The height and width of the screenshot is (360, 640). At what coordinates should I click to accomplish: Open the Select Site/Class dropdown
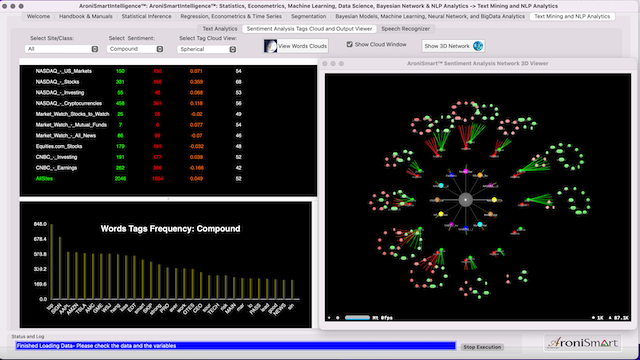point(62,49)
